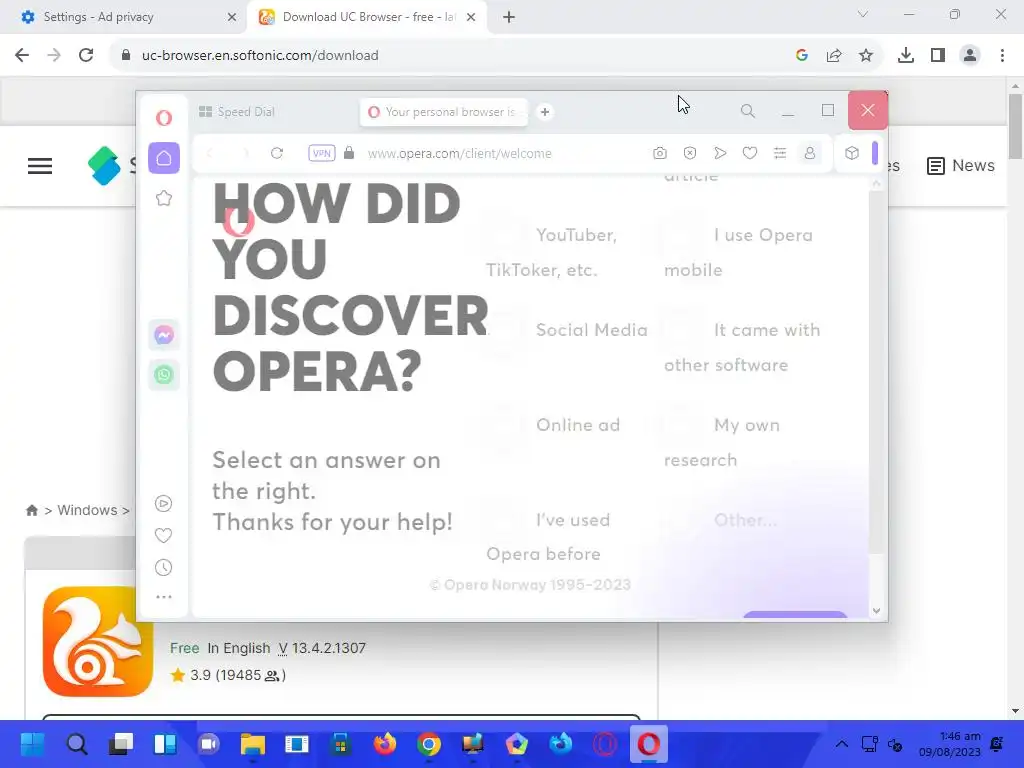Click the Opera logo menu button in sidebar
Image resolution: width=1024 pixels, height=768 pixels.
click(164, 118)
